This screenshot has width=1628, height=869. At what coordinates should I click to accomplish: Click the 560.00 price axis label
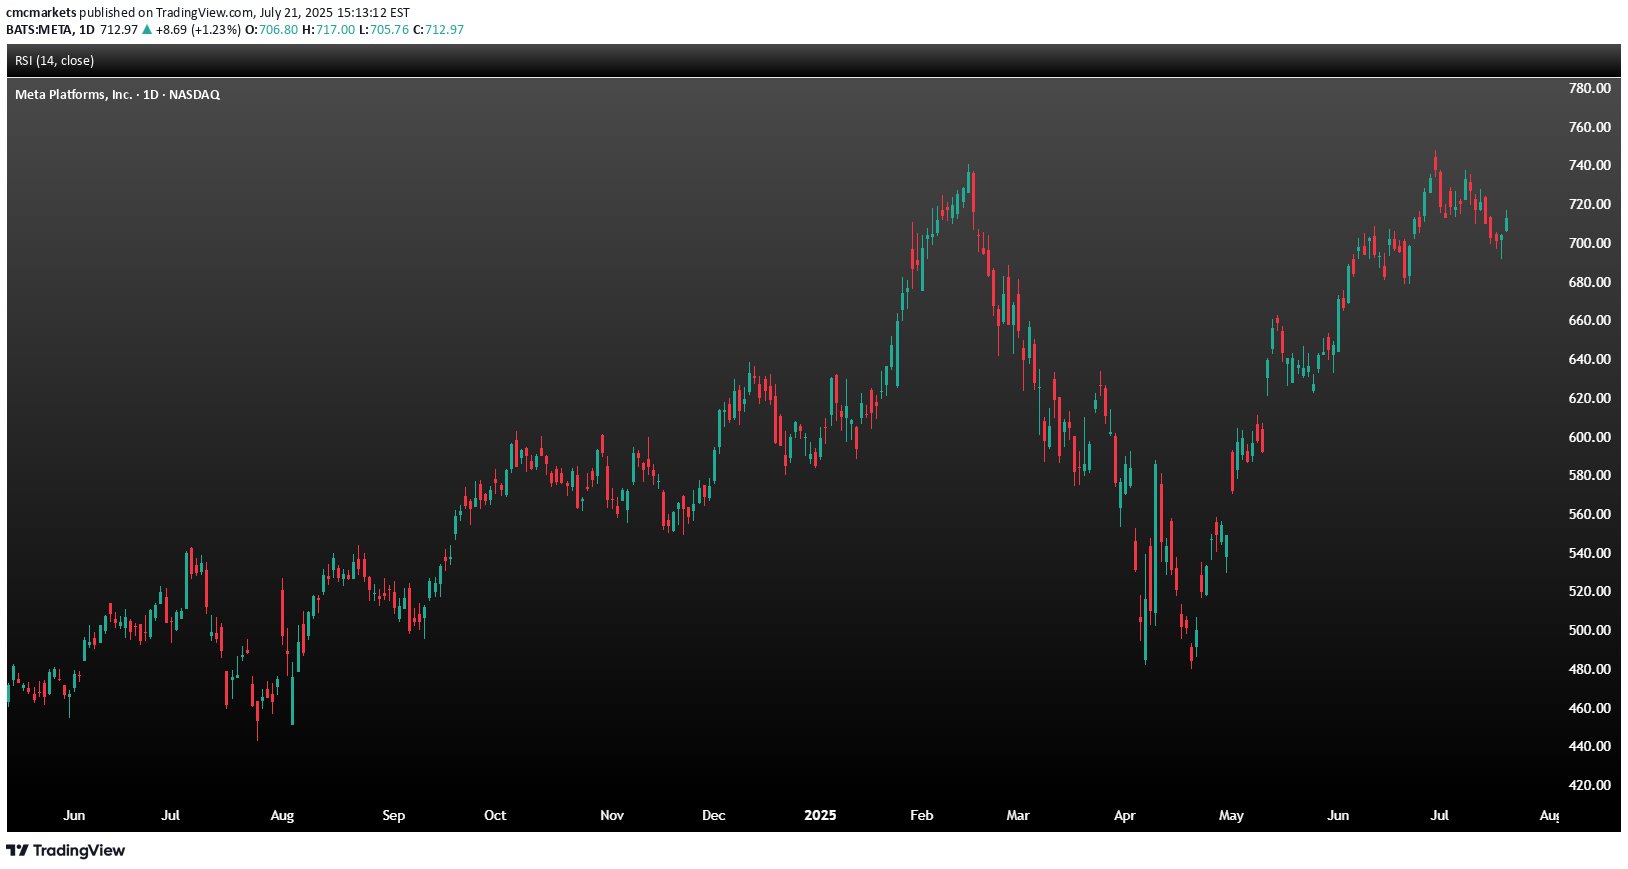(1590, 514)
